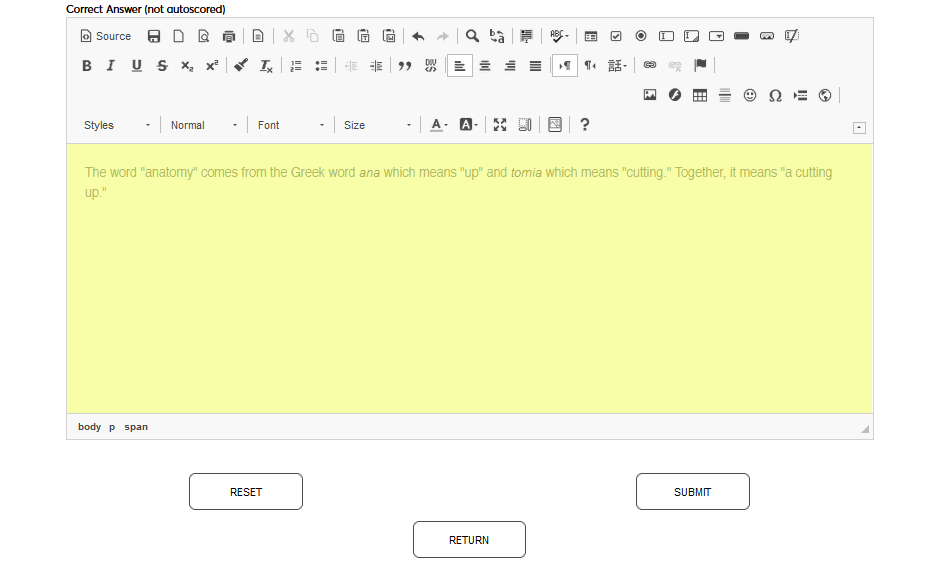Undo the last edit

(x=418, y=36)
